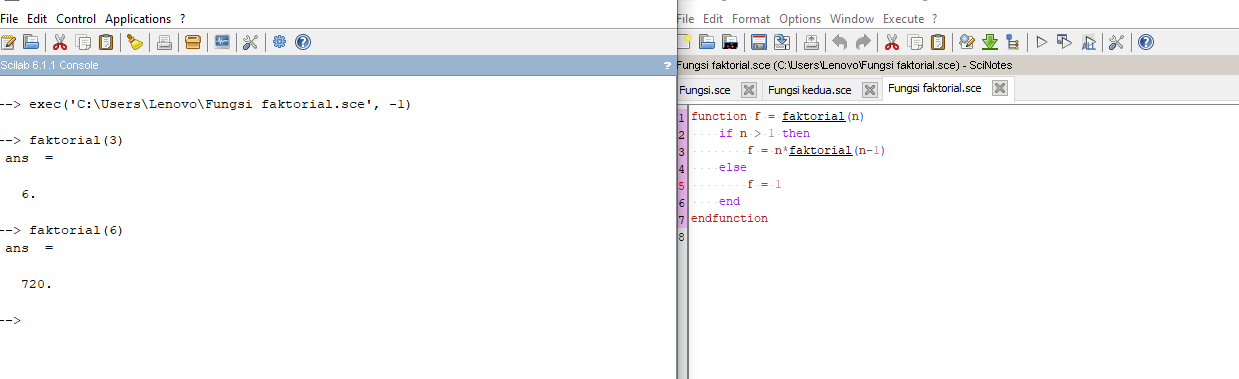
Task: Open console Applications menu
Action: (138, 18)
